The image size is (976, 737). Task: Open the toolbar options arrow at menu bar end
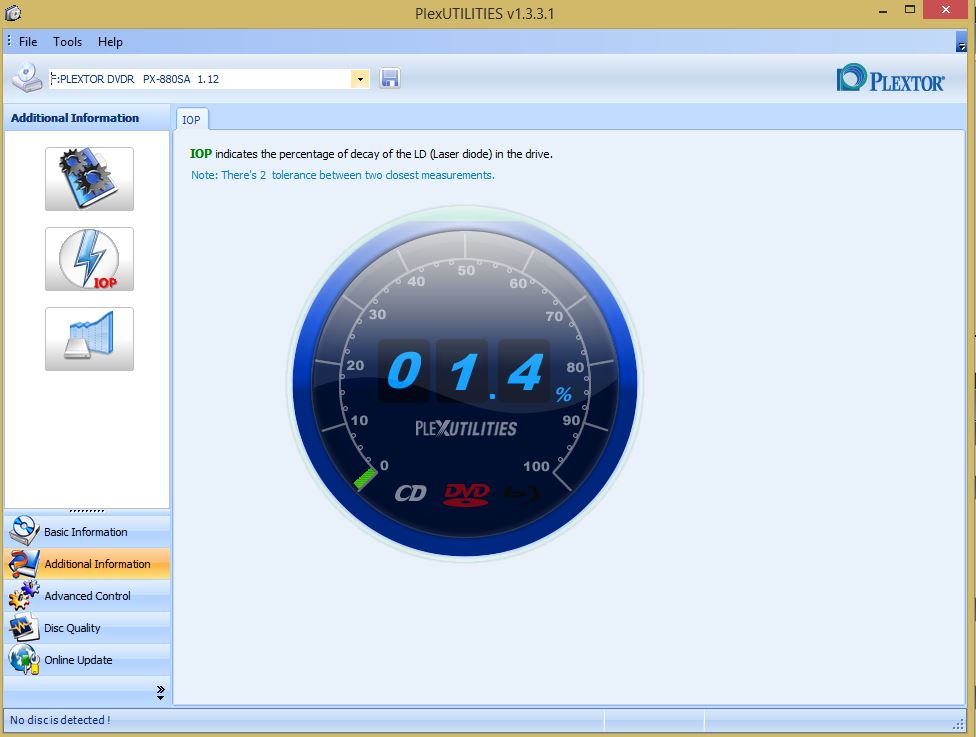(961, 42)
